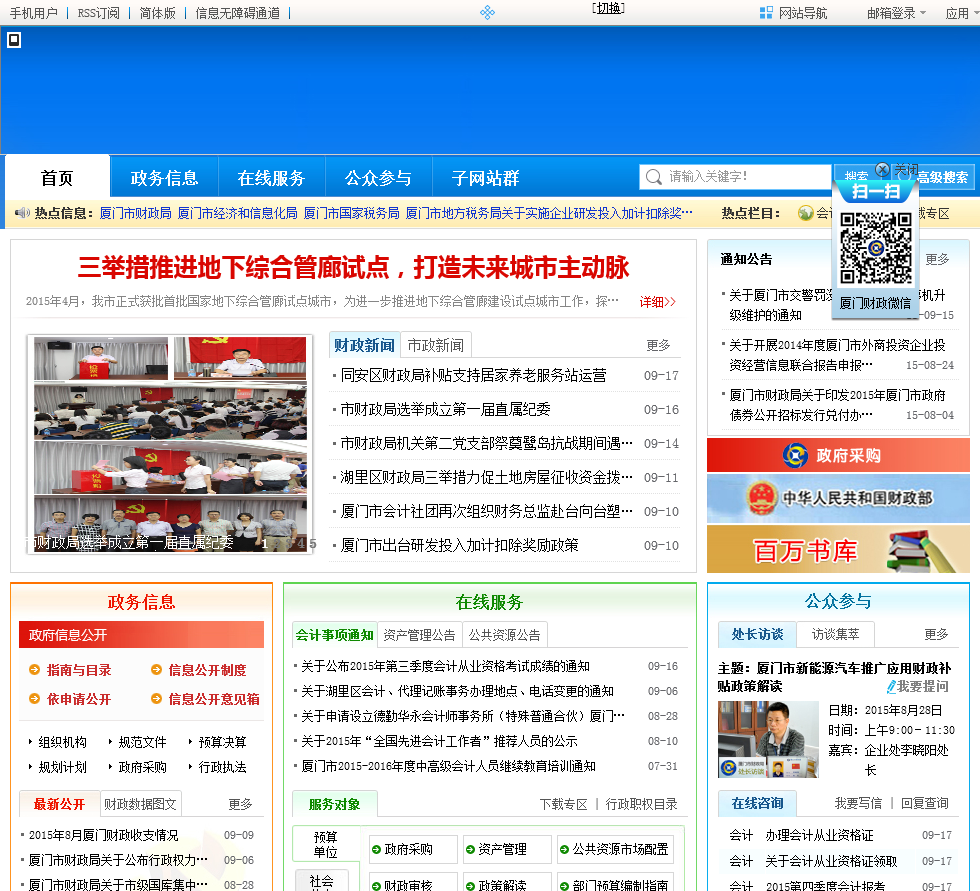Open the 政府采购 banner
This screenshot has height=891, width=980.
click(x=838, y=455)
